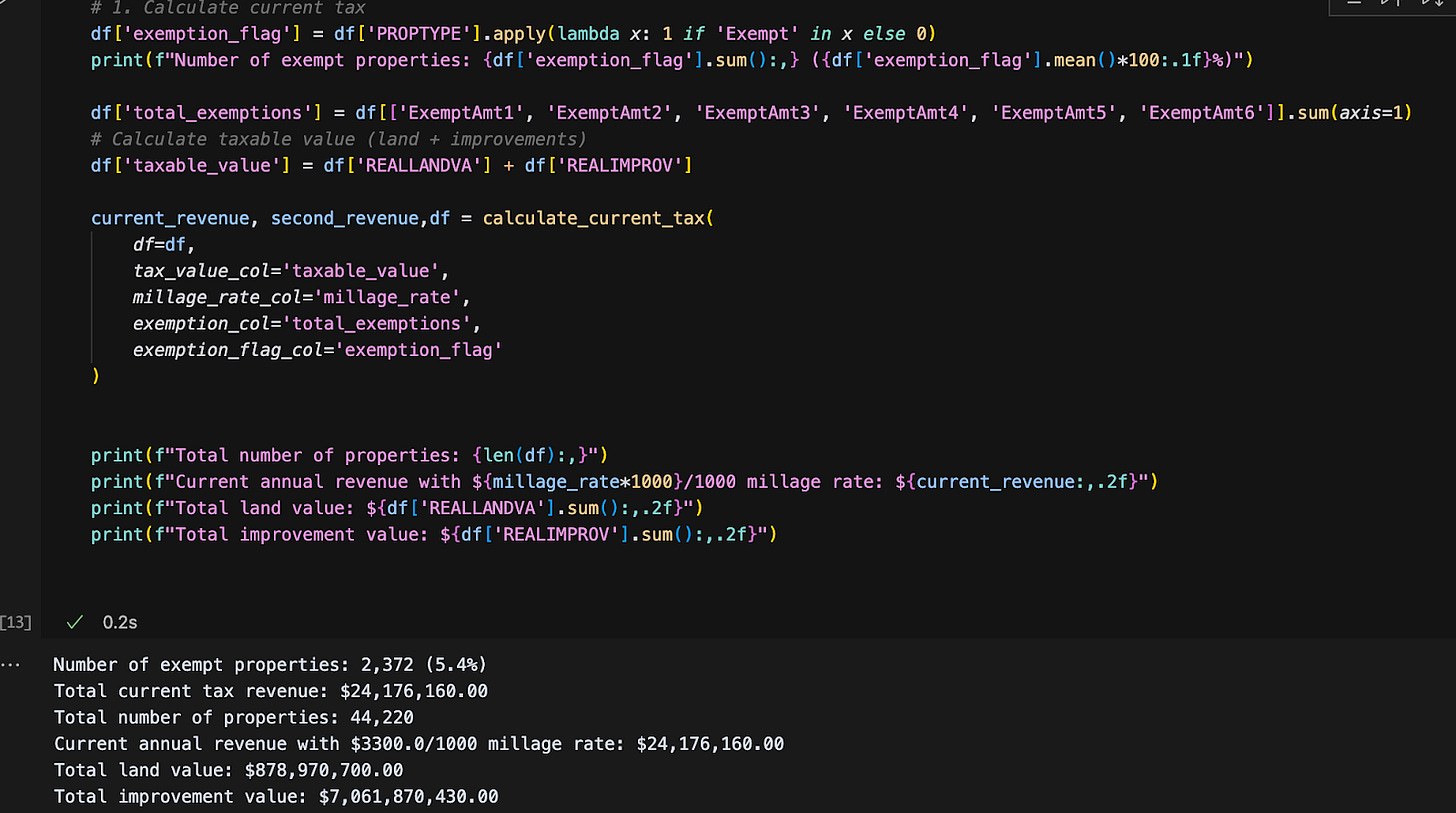The image size is (1456, 813).
Task: Click the line assigning df['taxable_value']
Action: 392,165
